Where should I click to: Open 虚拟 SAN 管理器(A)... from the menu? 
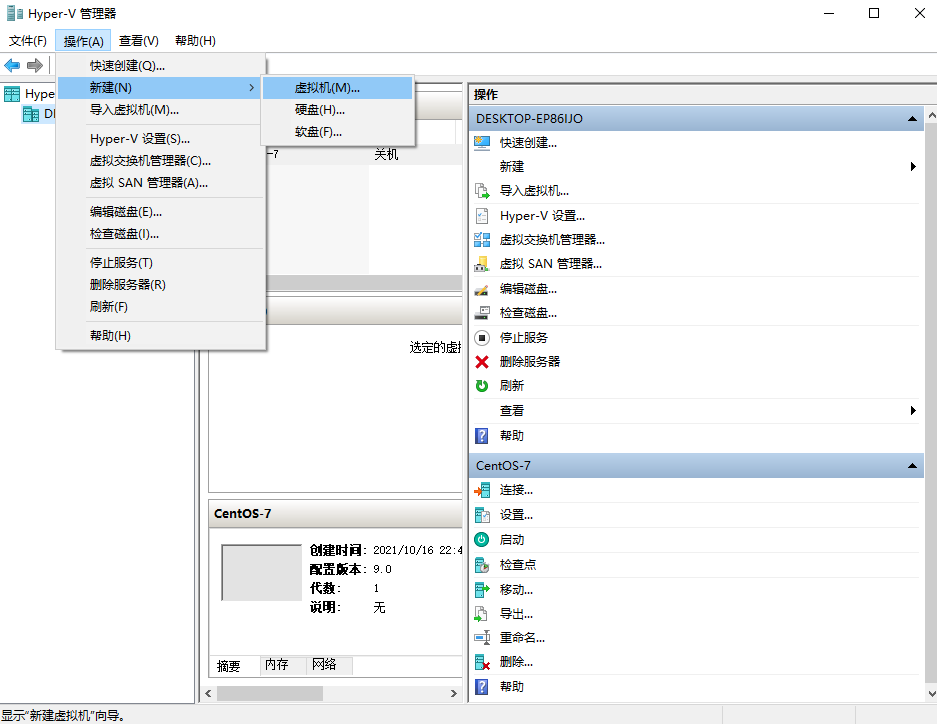(x=160, y=183)
